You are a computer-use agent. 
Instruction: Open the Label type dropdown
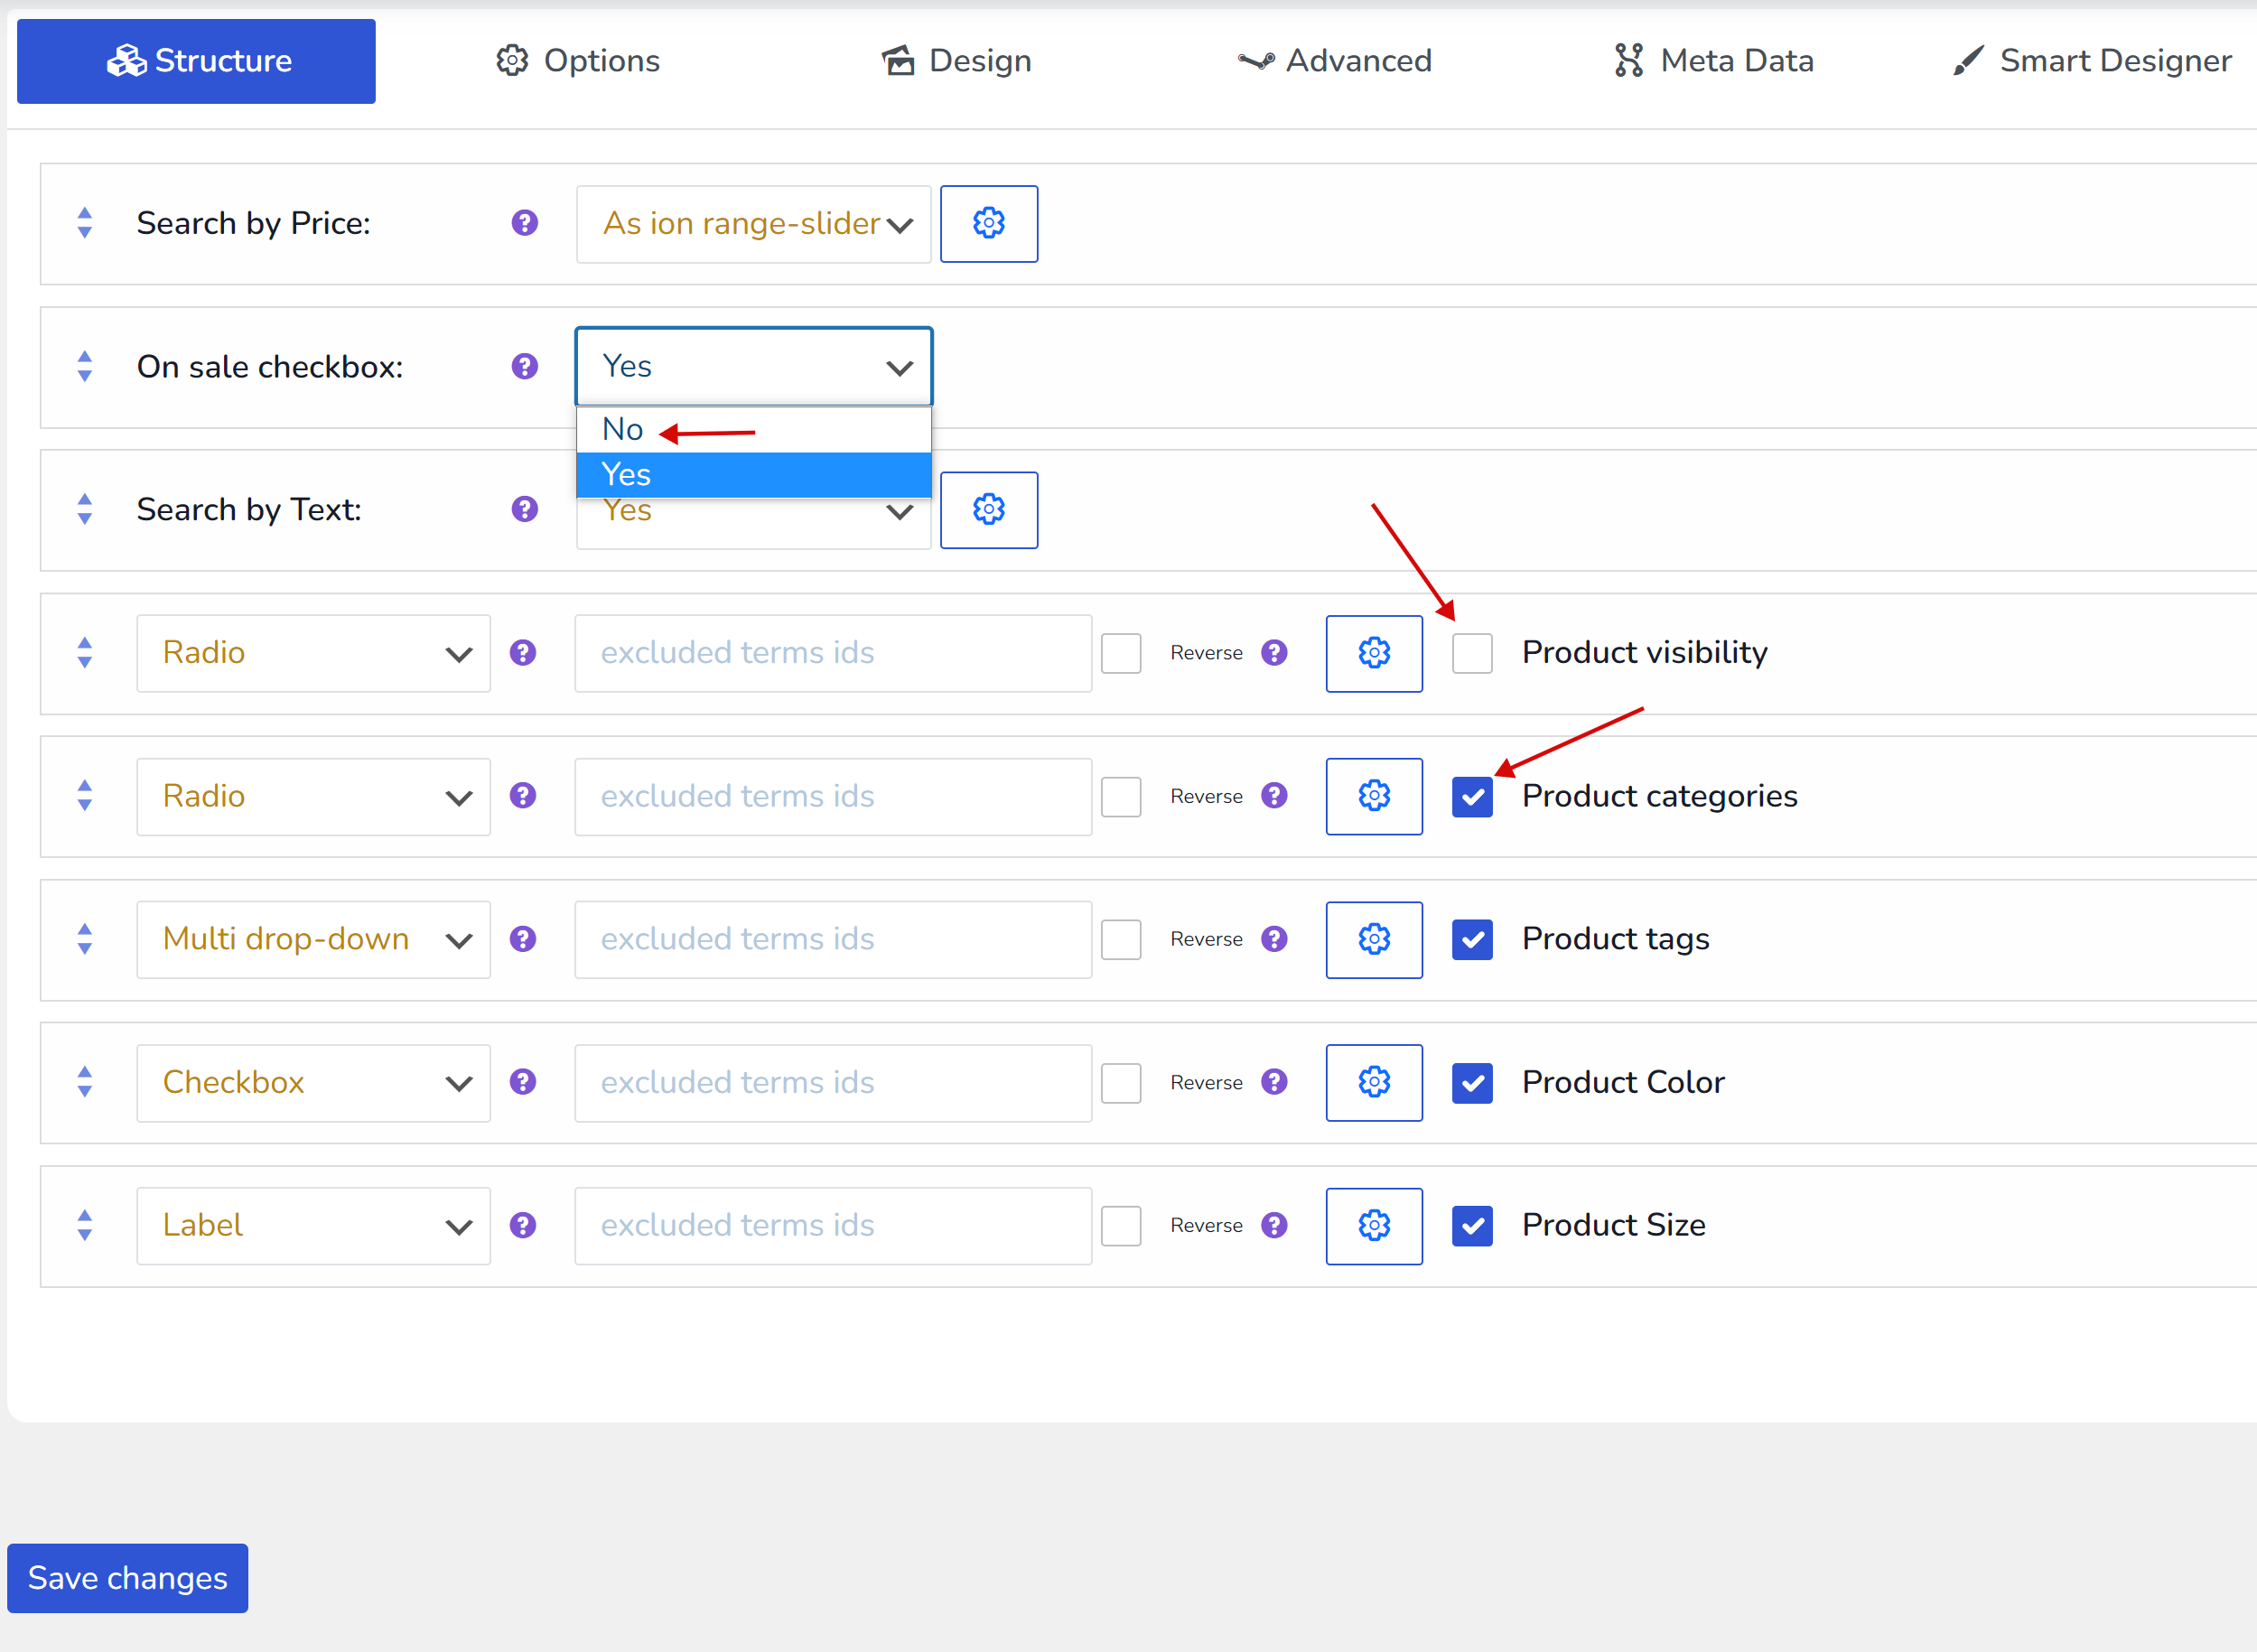(x=313, y=1225)
